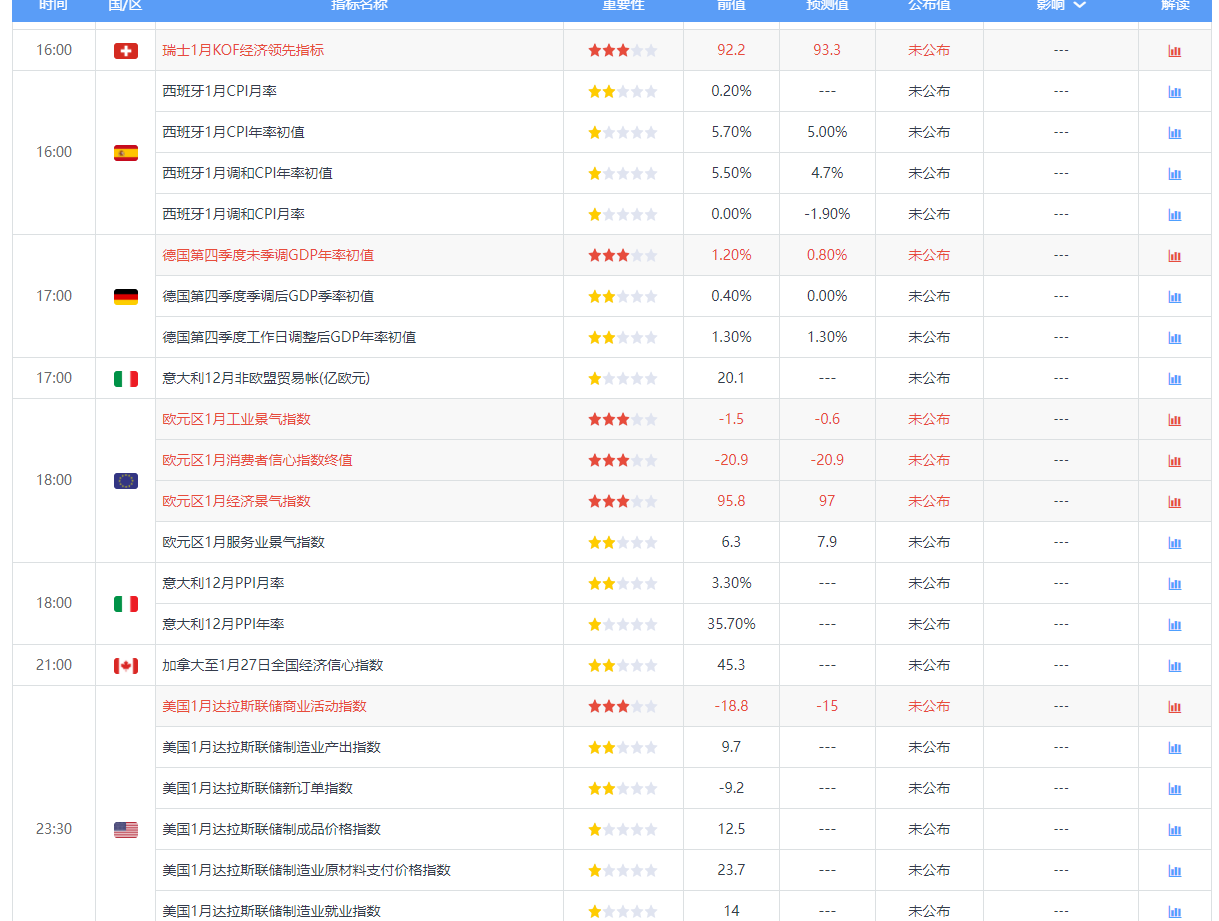Open chart icon for 欧元区1月服务业景气指数
Viewport: 1219px width, 921px height.
(1174, 543)
